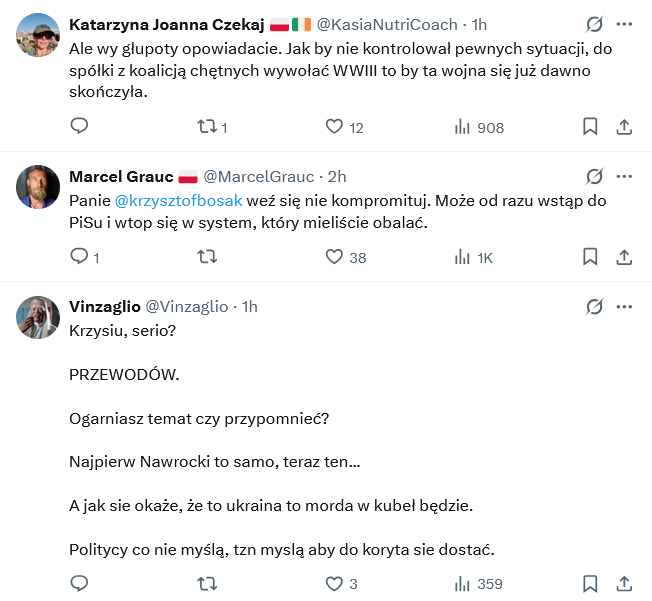Reply to Katarzyna Joanna Czekaj's tweet
Image resolution: width=652 pixels, height=601 pixels.
coord(80,127)
